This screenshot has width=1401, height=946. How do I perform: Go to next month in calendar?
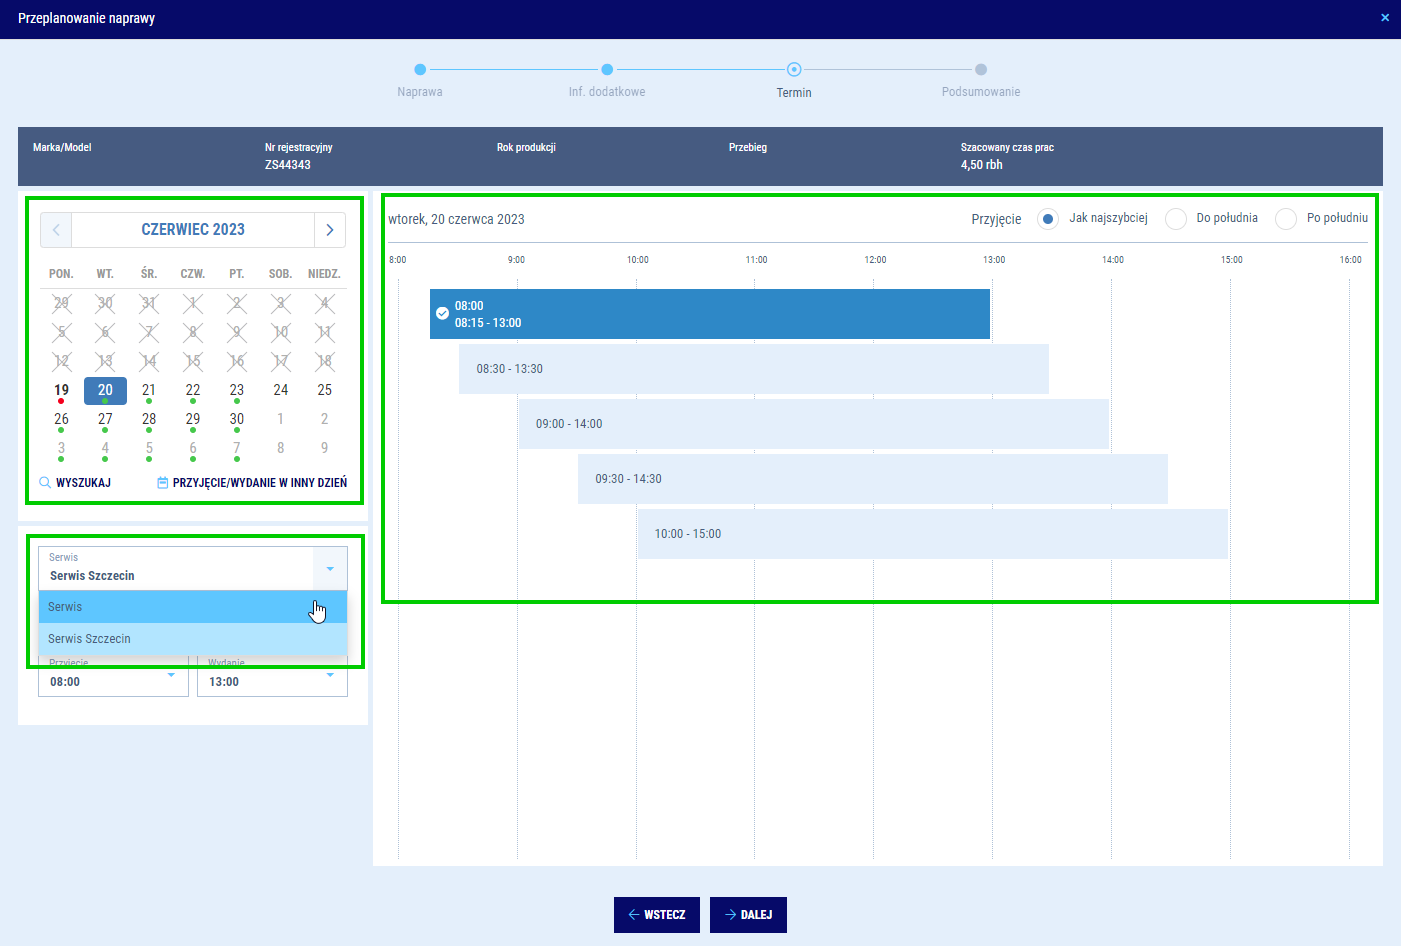(x=330, y=230)
